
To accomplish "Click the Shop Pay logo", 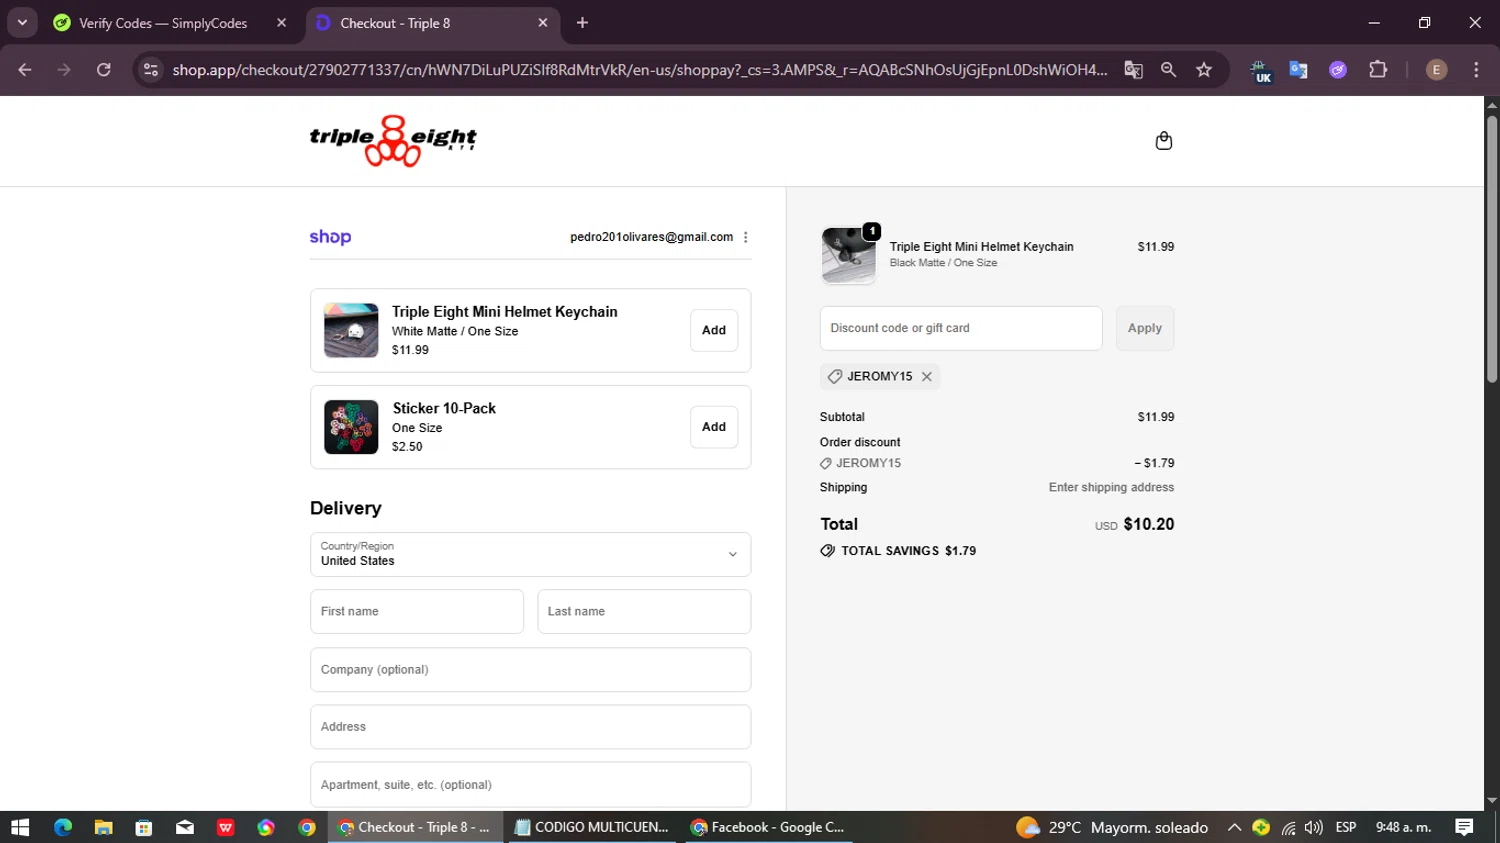I will pyautogui.click(x=330, y=237).
